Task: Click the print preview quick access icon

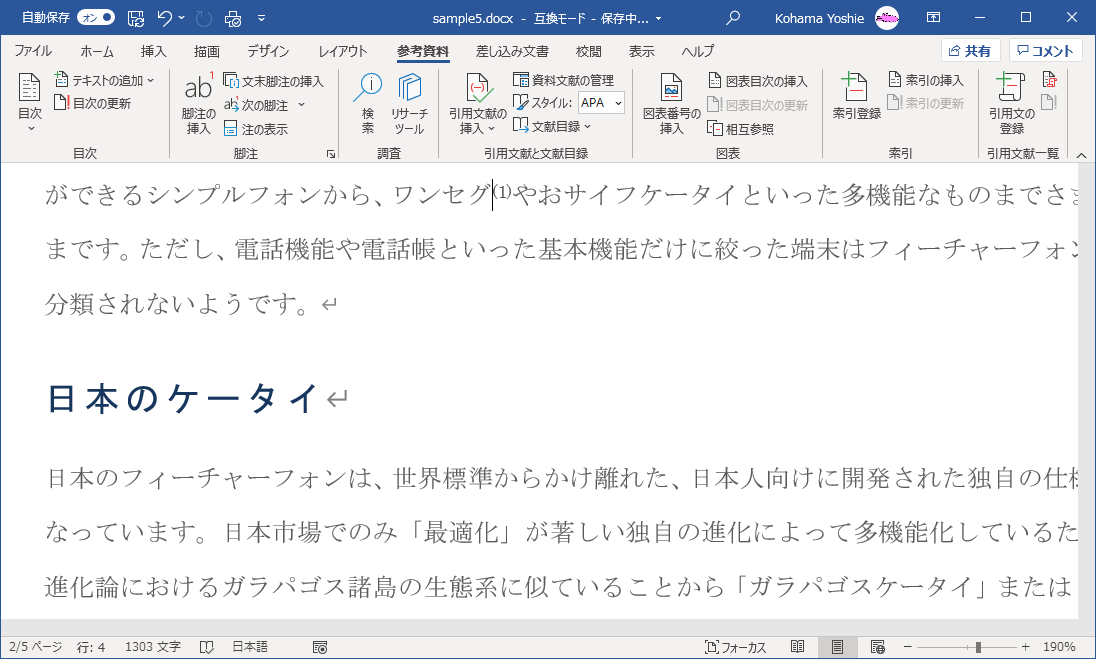Action: (233, 18)
